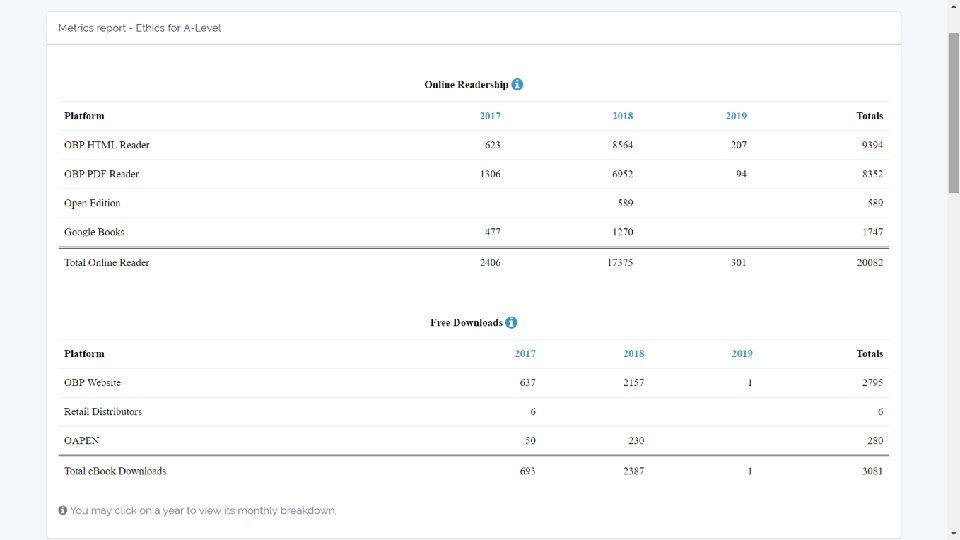Click the Metrics report - Ethics for A-Level header

pos(140,28)
